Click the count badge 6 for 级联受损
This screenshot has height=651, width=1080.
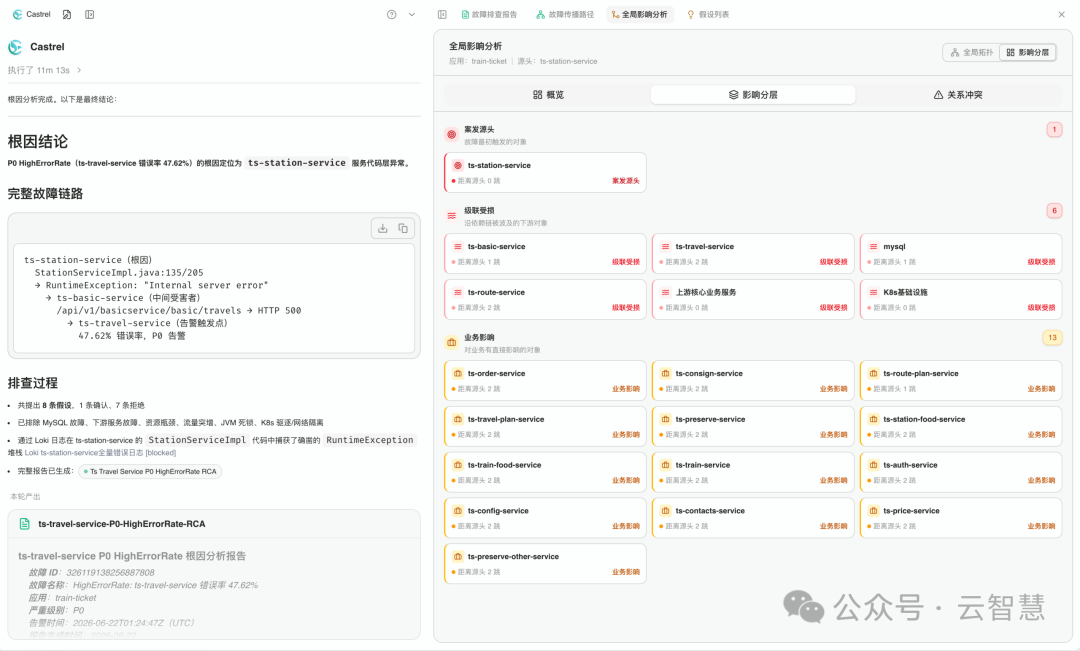[1054, 211]
